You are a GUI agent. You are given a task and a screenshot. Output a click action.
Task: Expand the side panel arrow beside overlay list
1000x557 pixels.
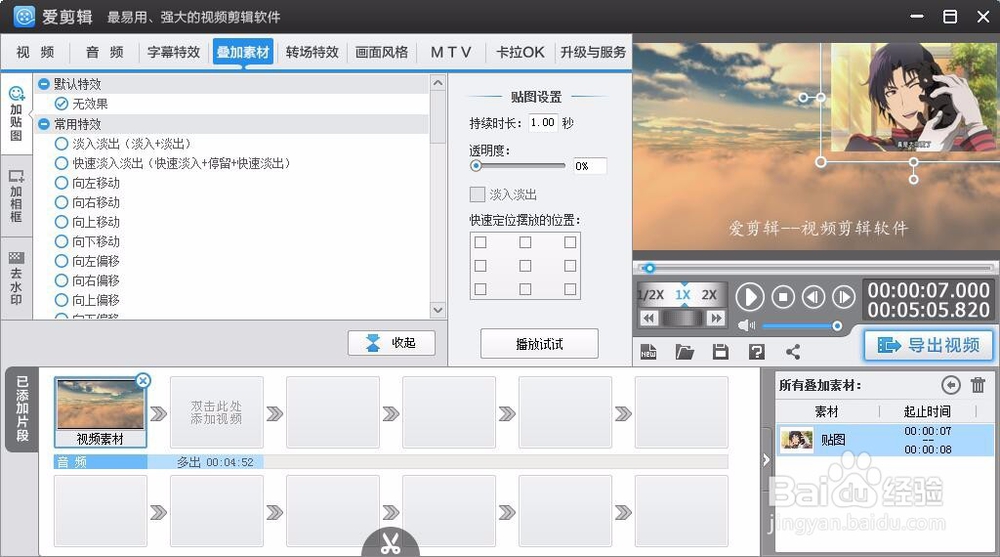click(766, 460)
